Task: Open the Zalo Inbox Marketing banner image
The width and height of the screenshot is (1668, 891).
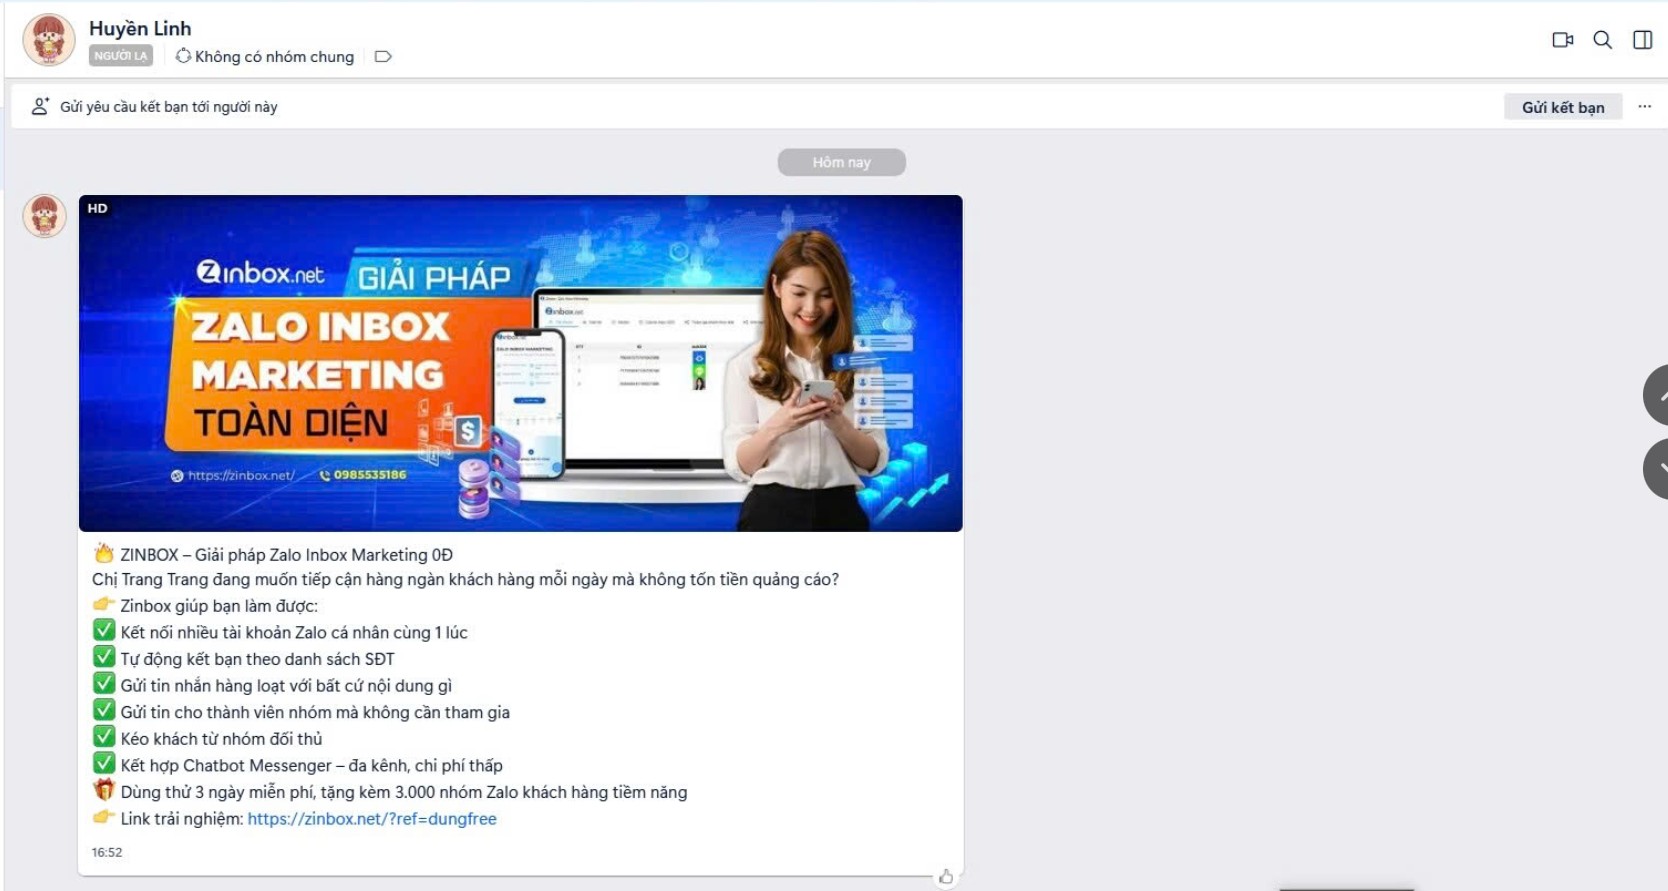Action: point(520,363)
